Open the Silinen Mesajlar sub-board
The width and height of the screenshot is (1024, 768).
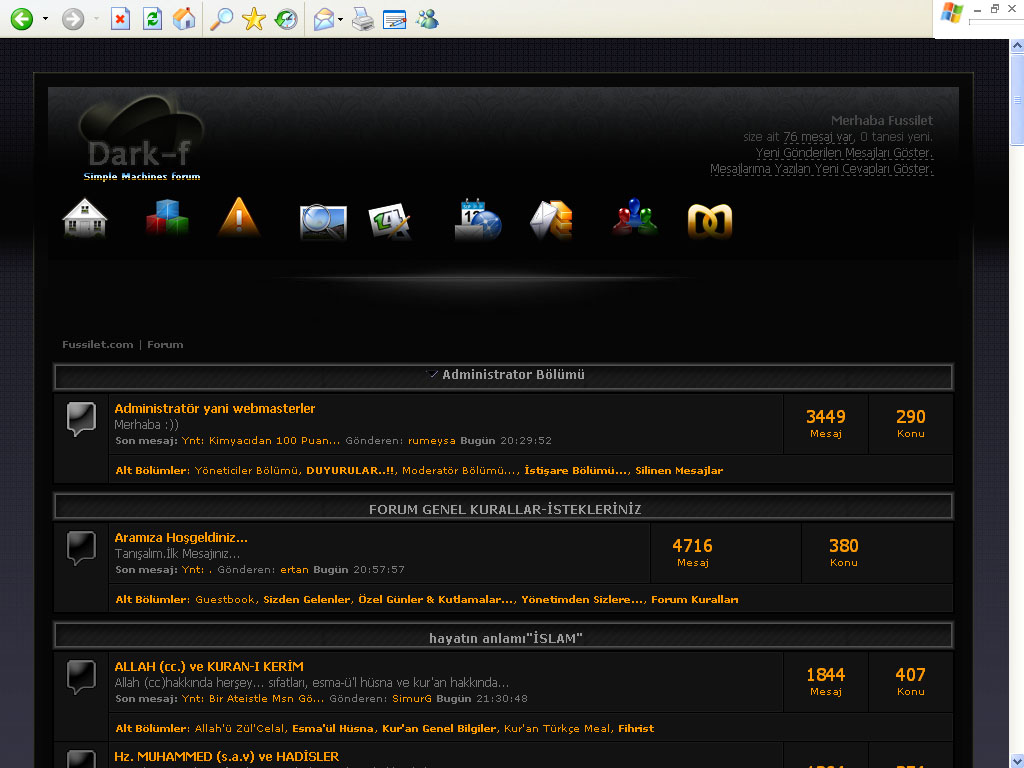(x=679, y=470)
